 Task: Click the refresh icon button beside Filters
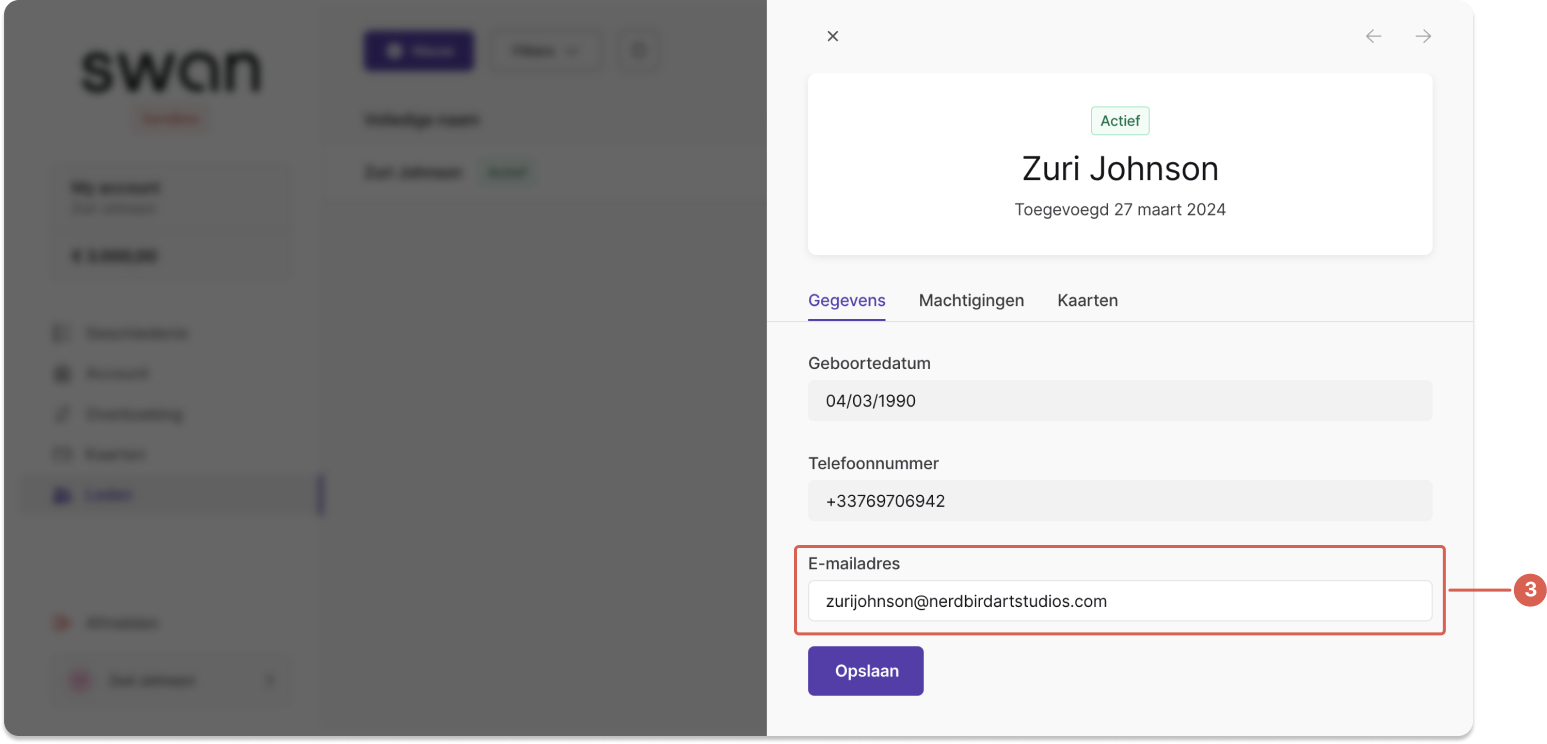click(640, 51)
